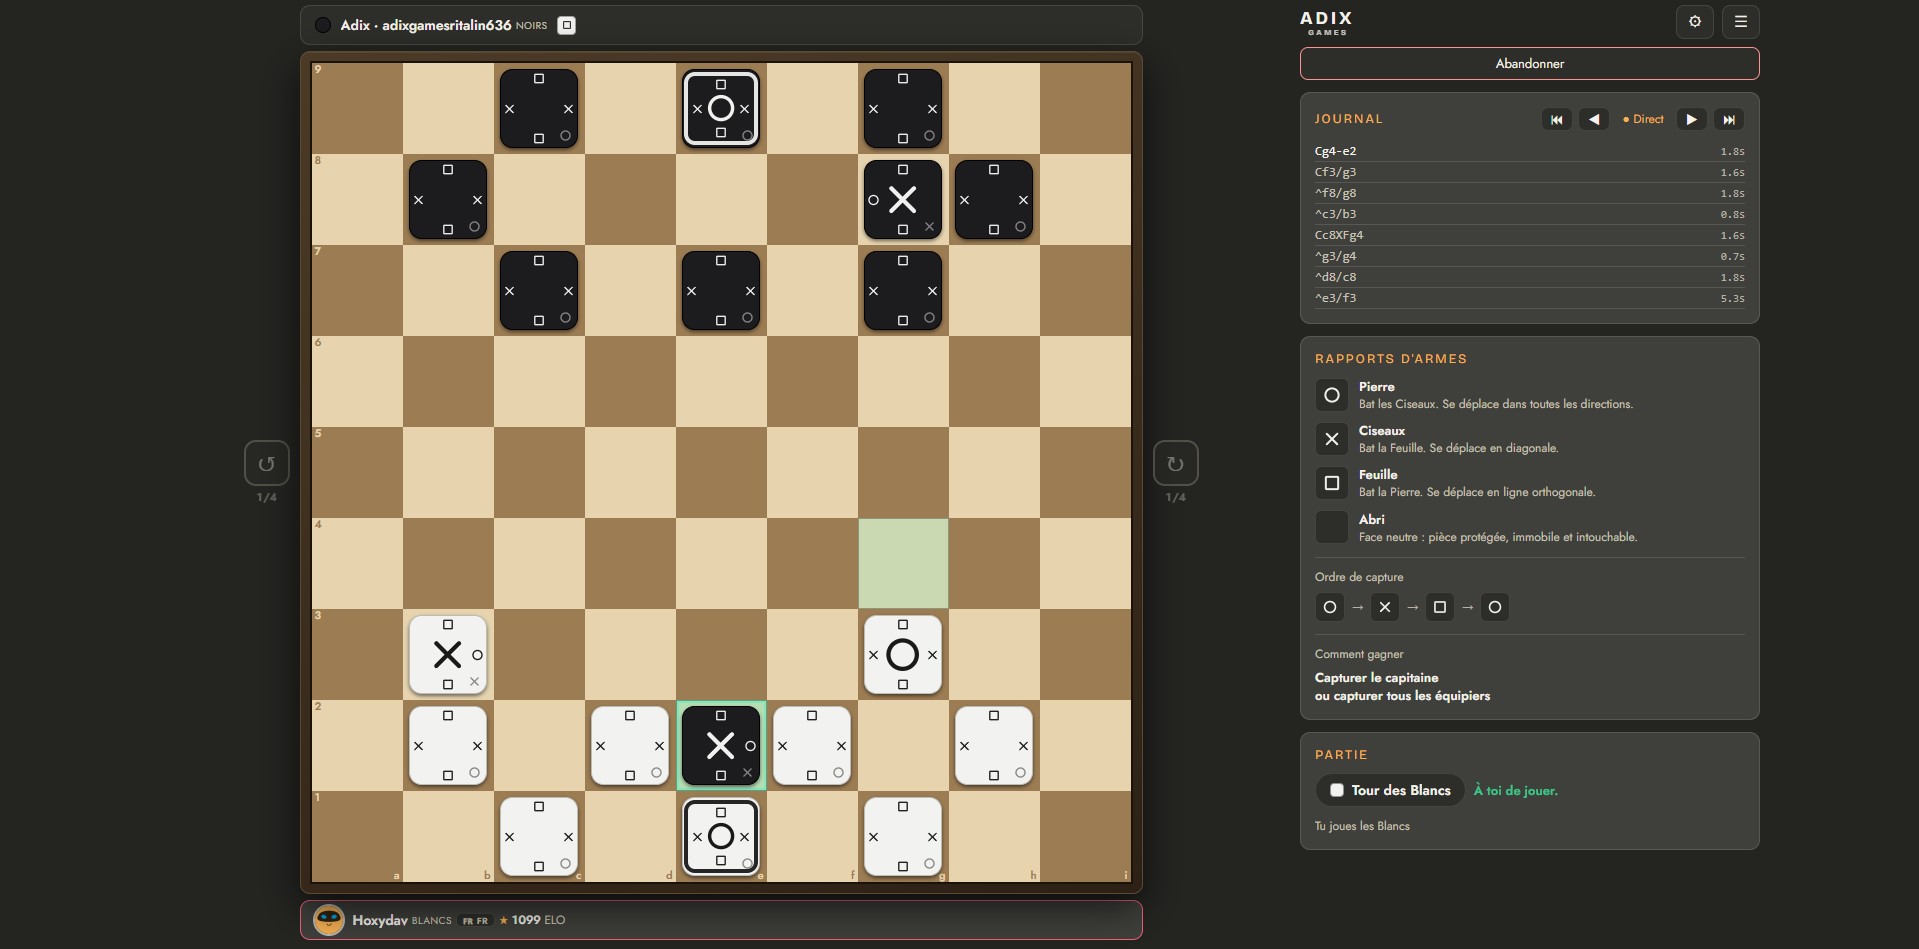Select the white stone piece on g3
1919x949 pixels.
(903, 655)
